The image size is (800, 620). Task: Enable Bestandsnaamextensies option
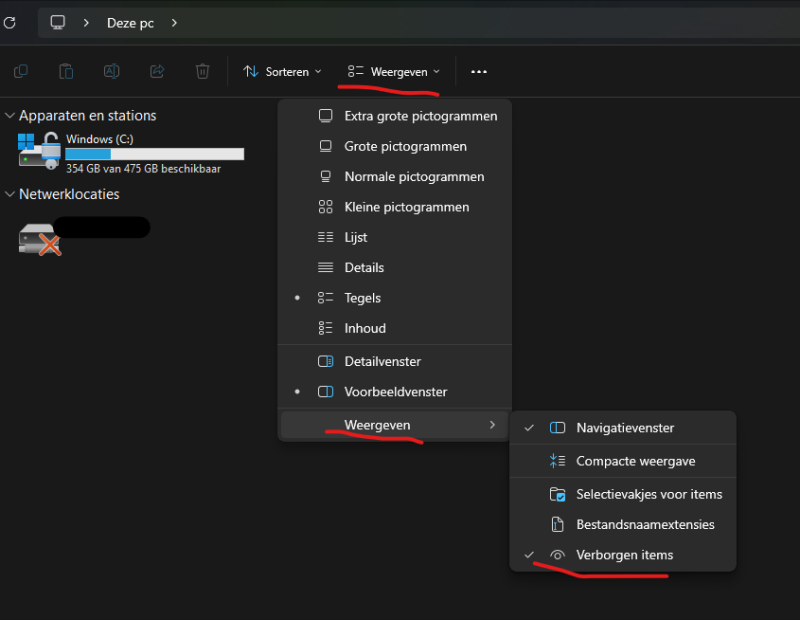pos(645,524)
